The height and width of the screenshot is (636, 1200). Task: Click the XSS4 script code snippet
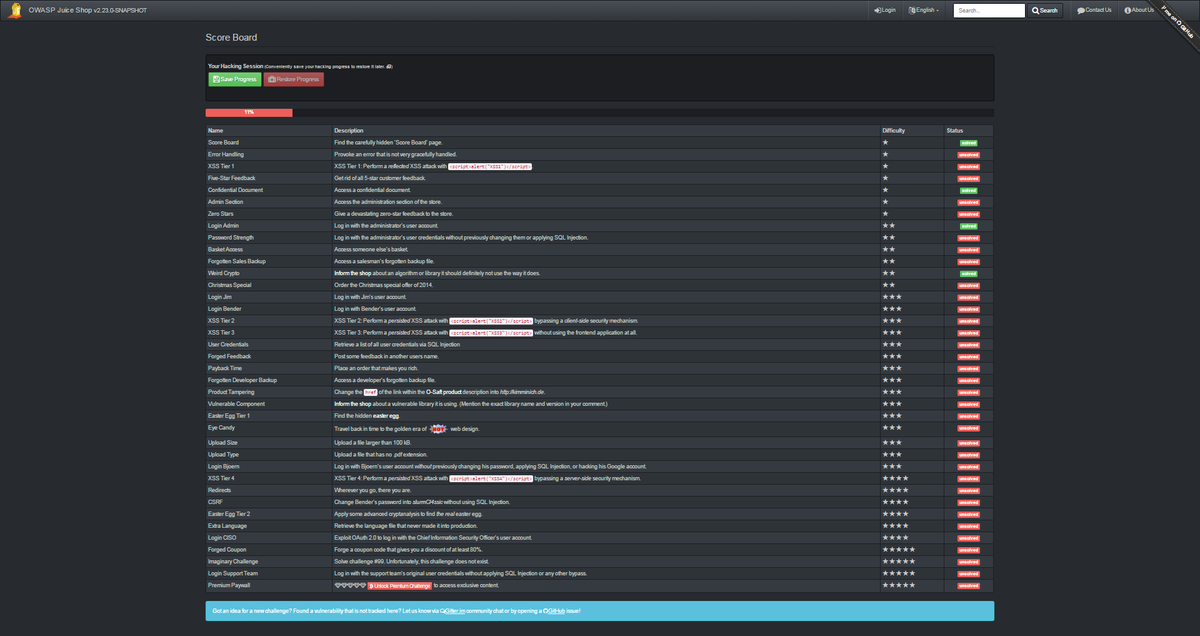tap(491, 478)
